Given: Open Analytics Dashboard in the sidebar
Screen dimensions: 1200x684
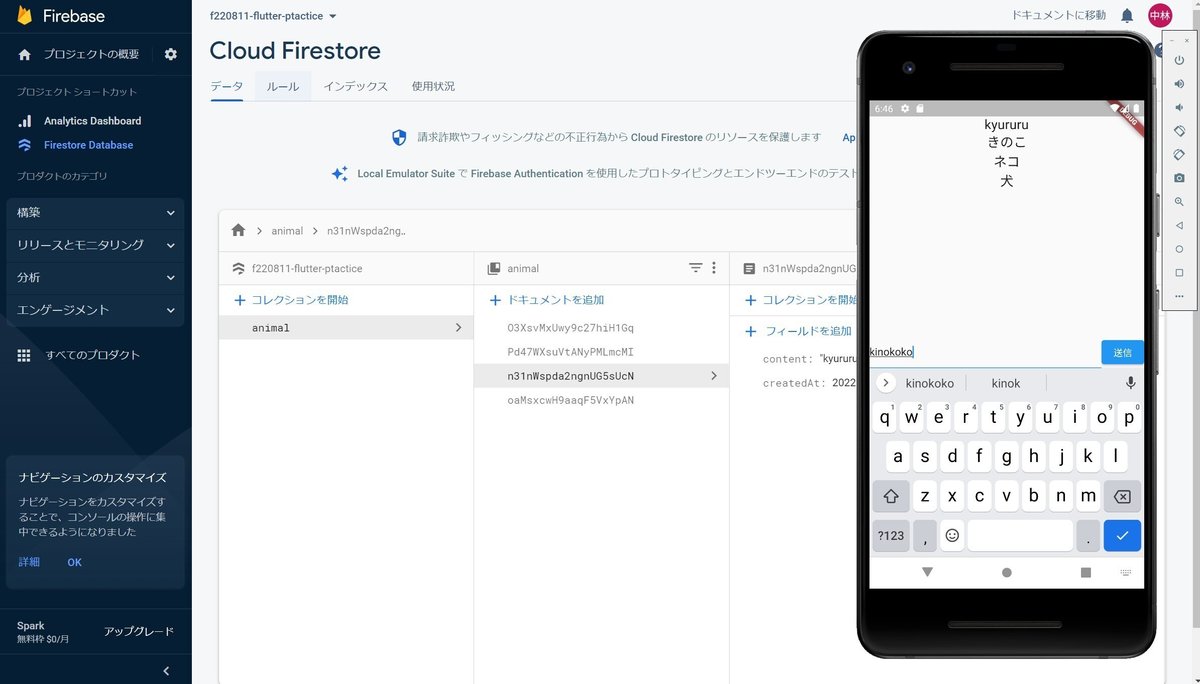Looking at the screenshot, I should (92, 121).
